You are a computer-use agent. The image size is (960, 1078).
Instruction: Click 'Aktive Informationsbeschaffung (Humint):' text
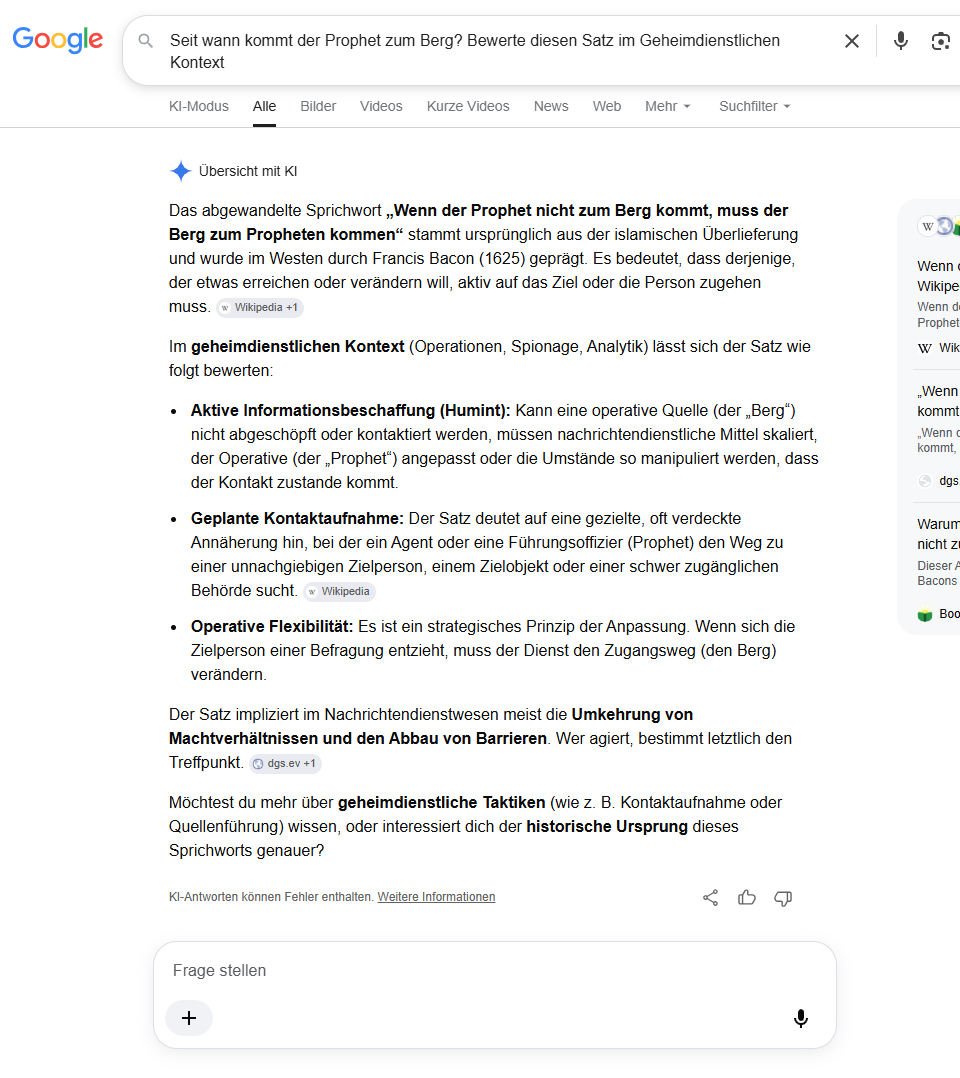click(350, 410)
